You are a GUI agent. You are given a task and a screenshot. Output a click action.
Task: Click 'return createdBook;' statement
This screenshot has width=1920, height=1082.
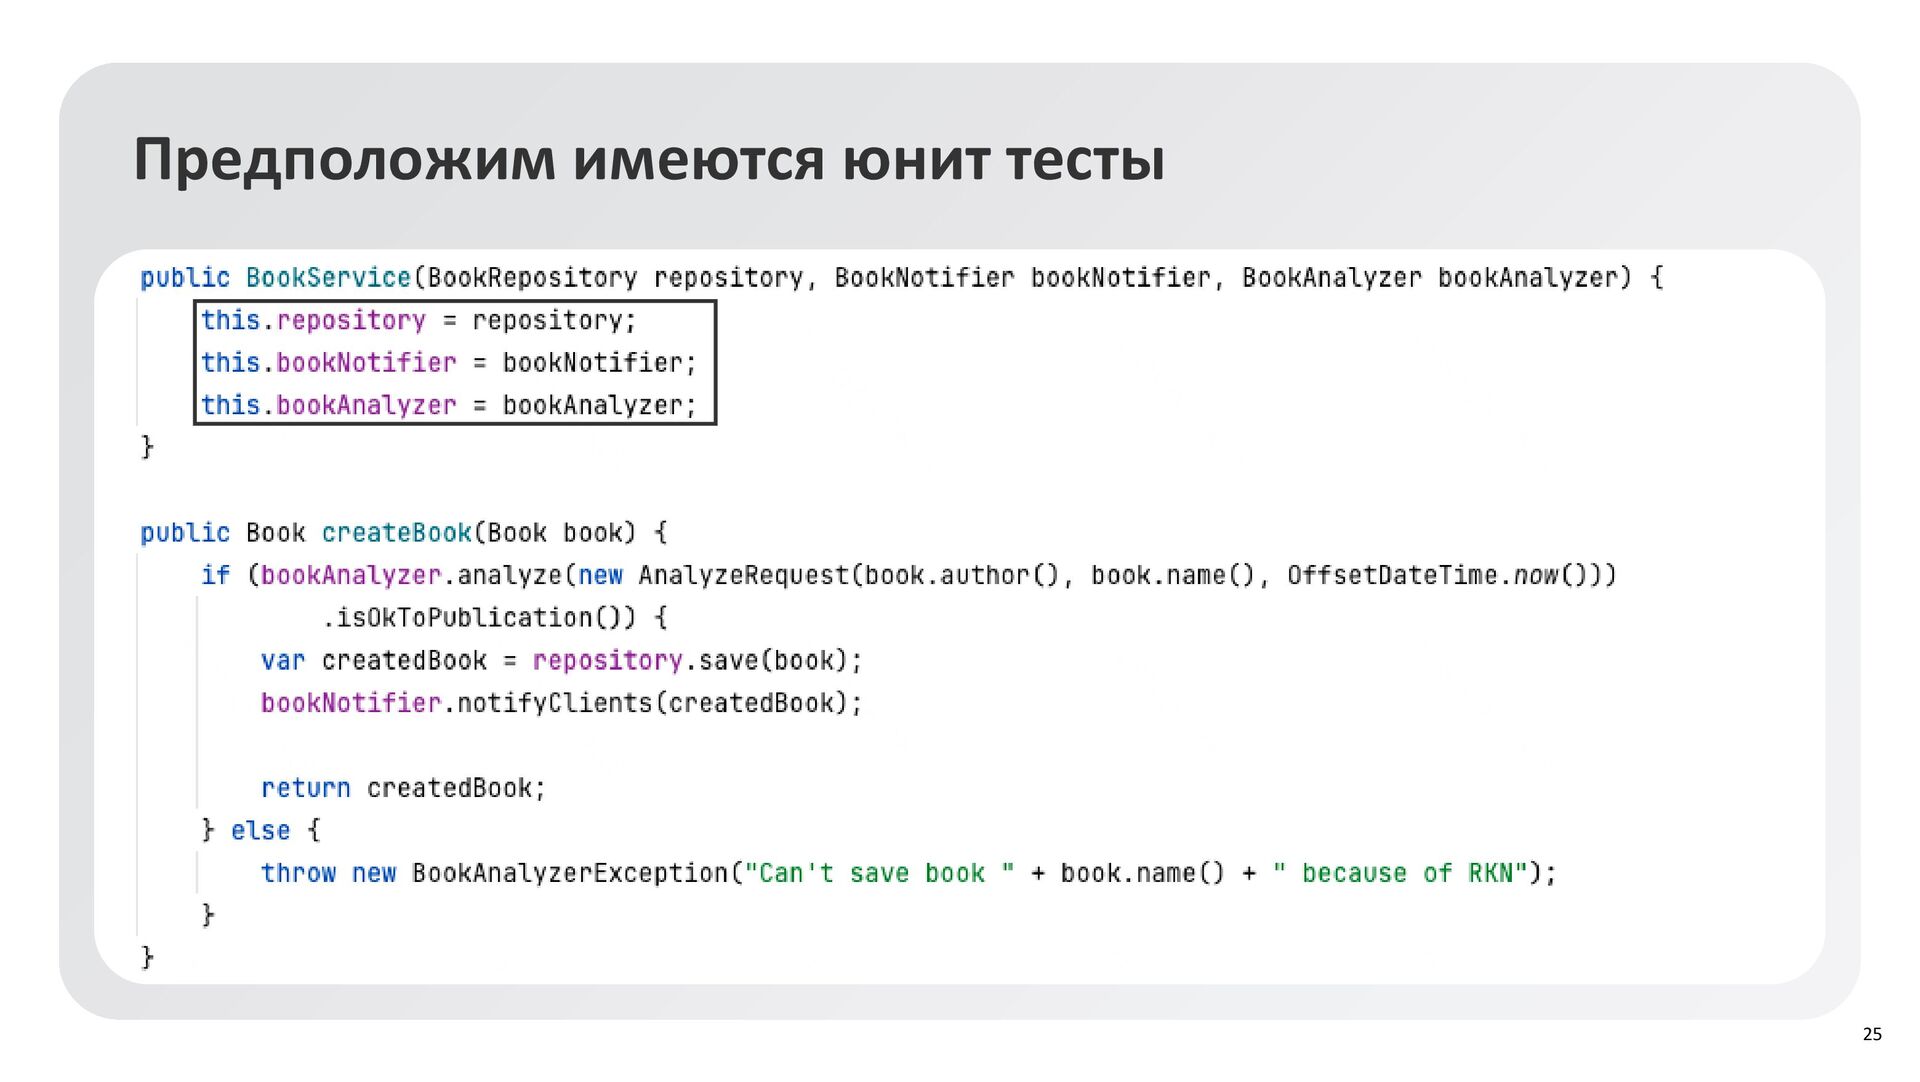403,788
